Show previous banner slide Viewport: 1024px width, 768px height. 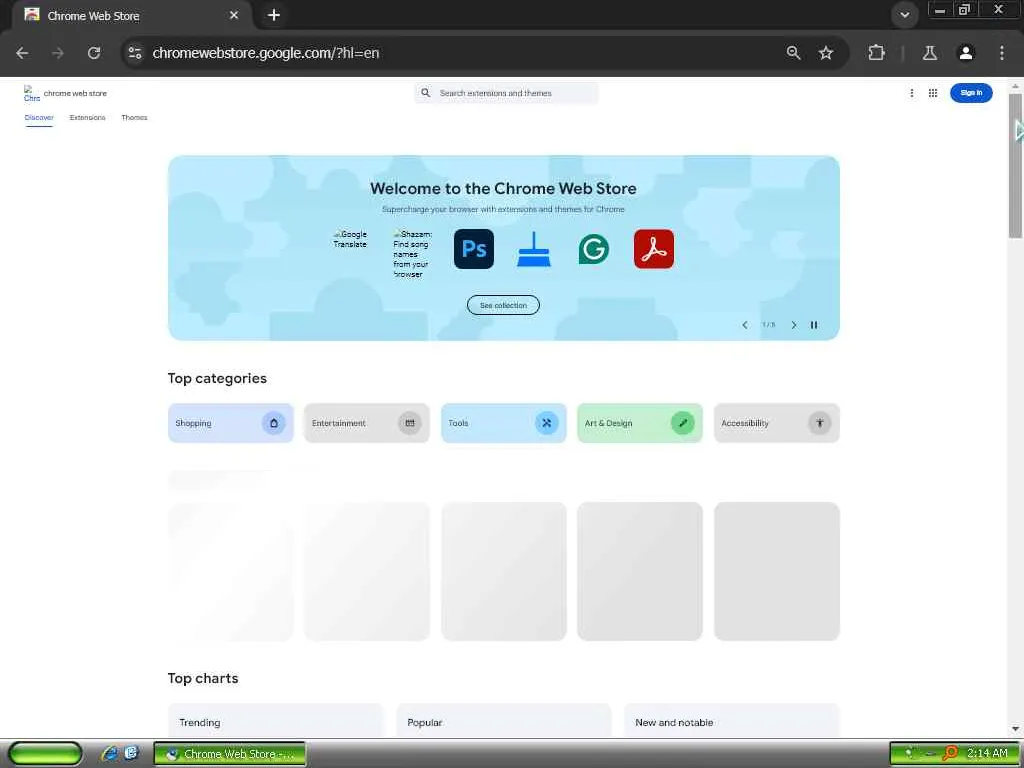(x=744, y=325)
